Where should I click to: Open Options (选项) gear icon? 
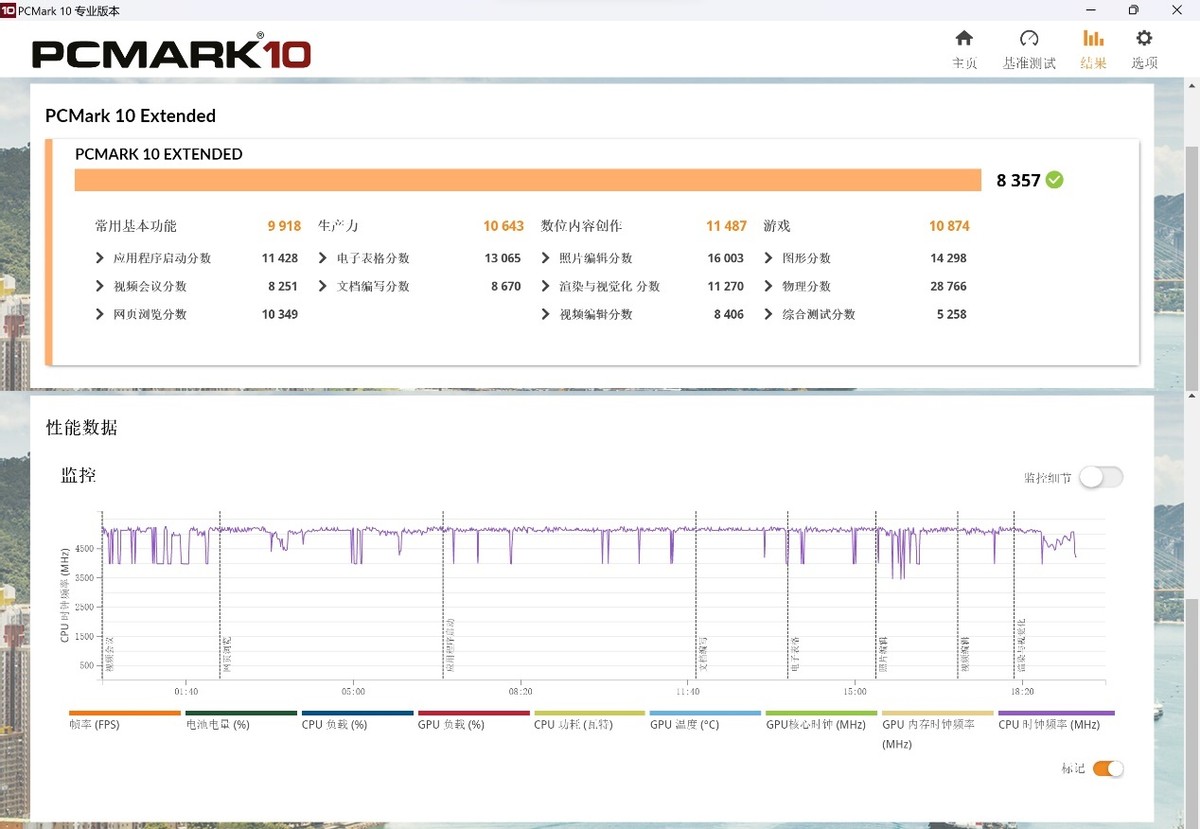click(1144, 39)
